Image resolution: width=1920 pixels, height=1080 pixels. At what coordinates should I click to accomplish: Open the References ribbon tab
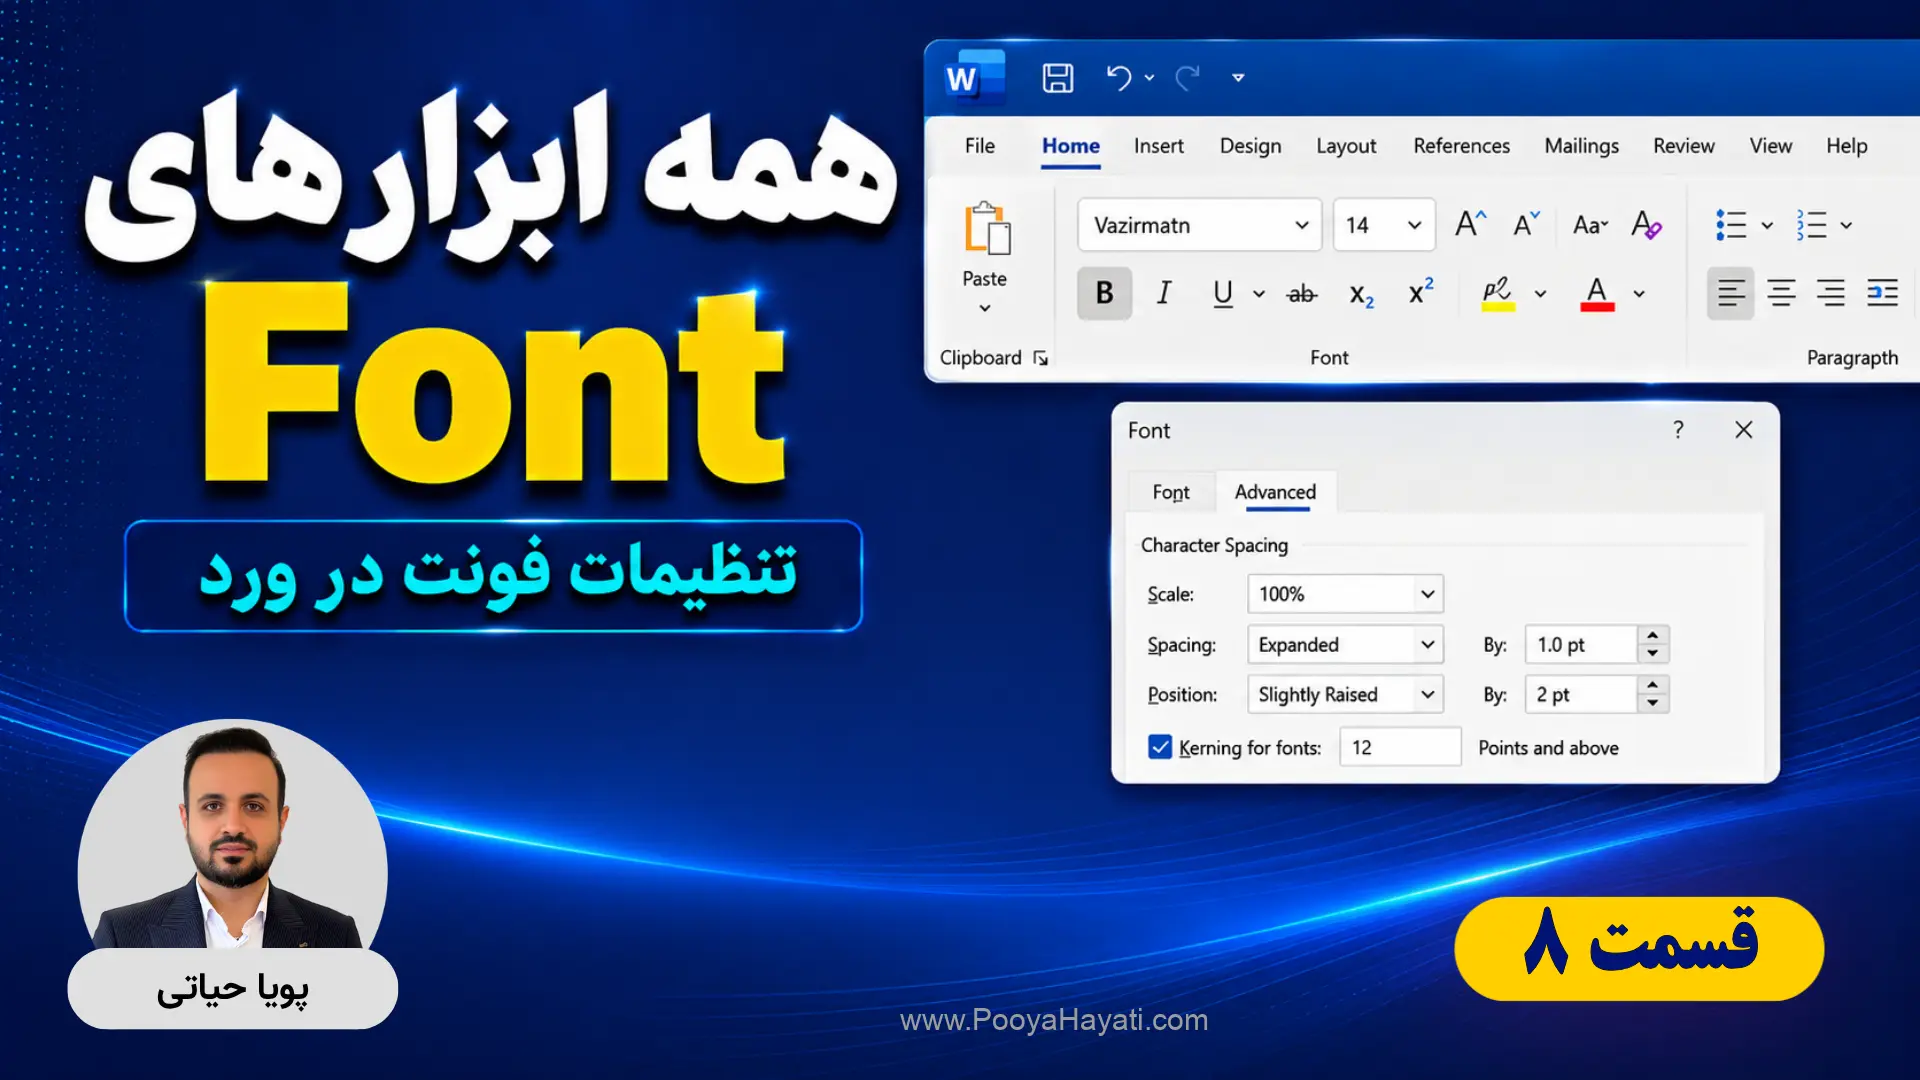point(1461,146)
